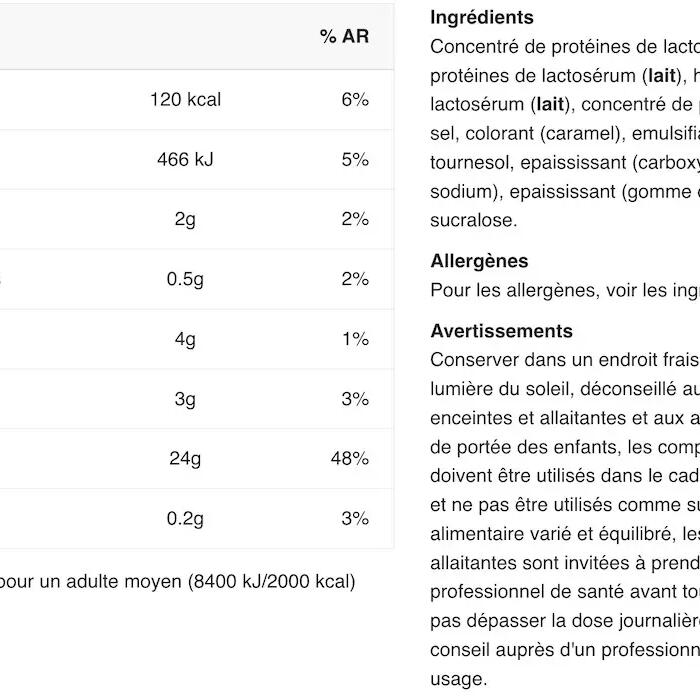
Task: Click the word "sucralose" in the ingredients
Action: point(474,220)
